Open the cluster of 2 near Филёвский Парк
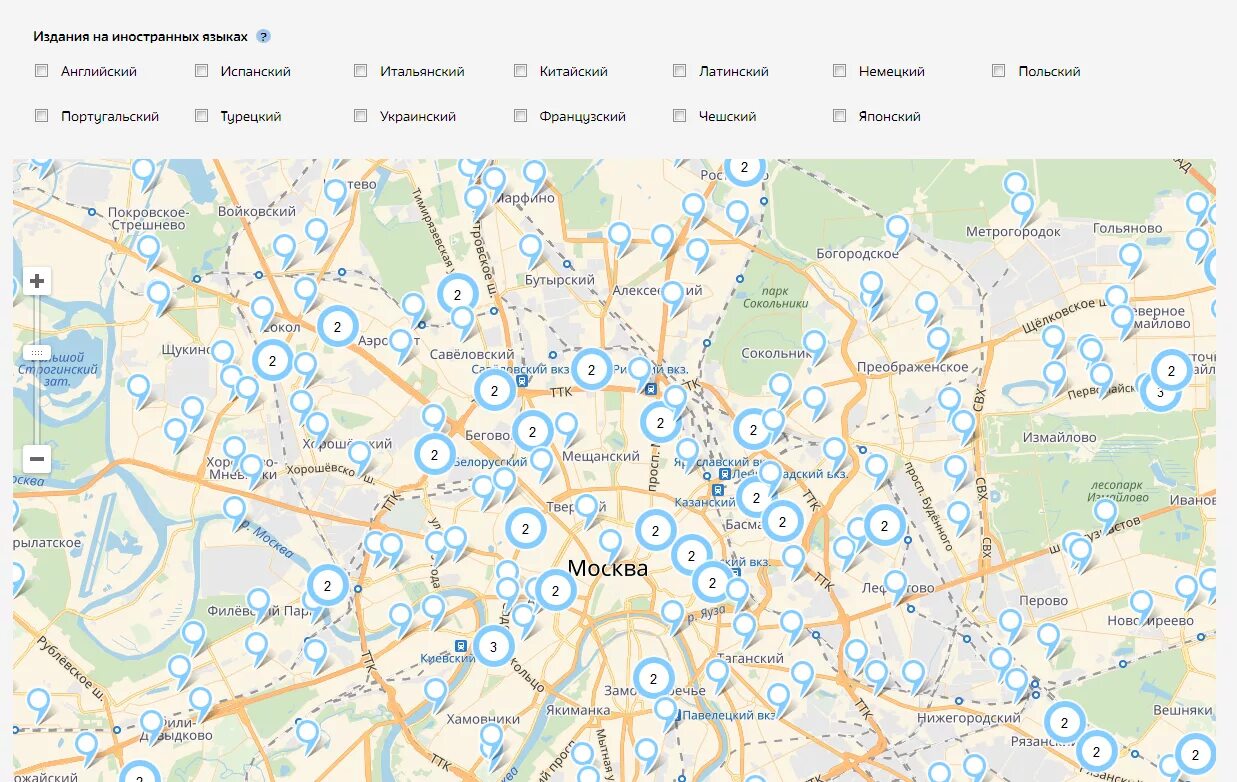This screenshot has height=782, width=1237. 328,586
